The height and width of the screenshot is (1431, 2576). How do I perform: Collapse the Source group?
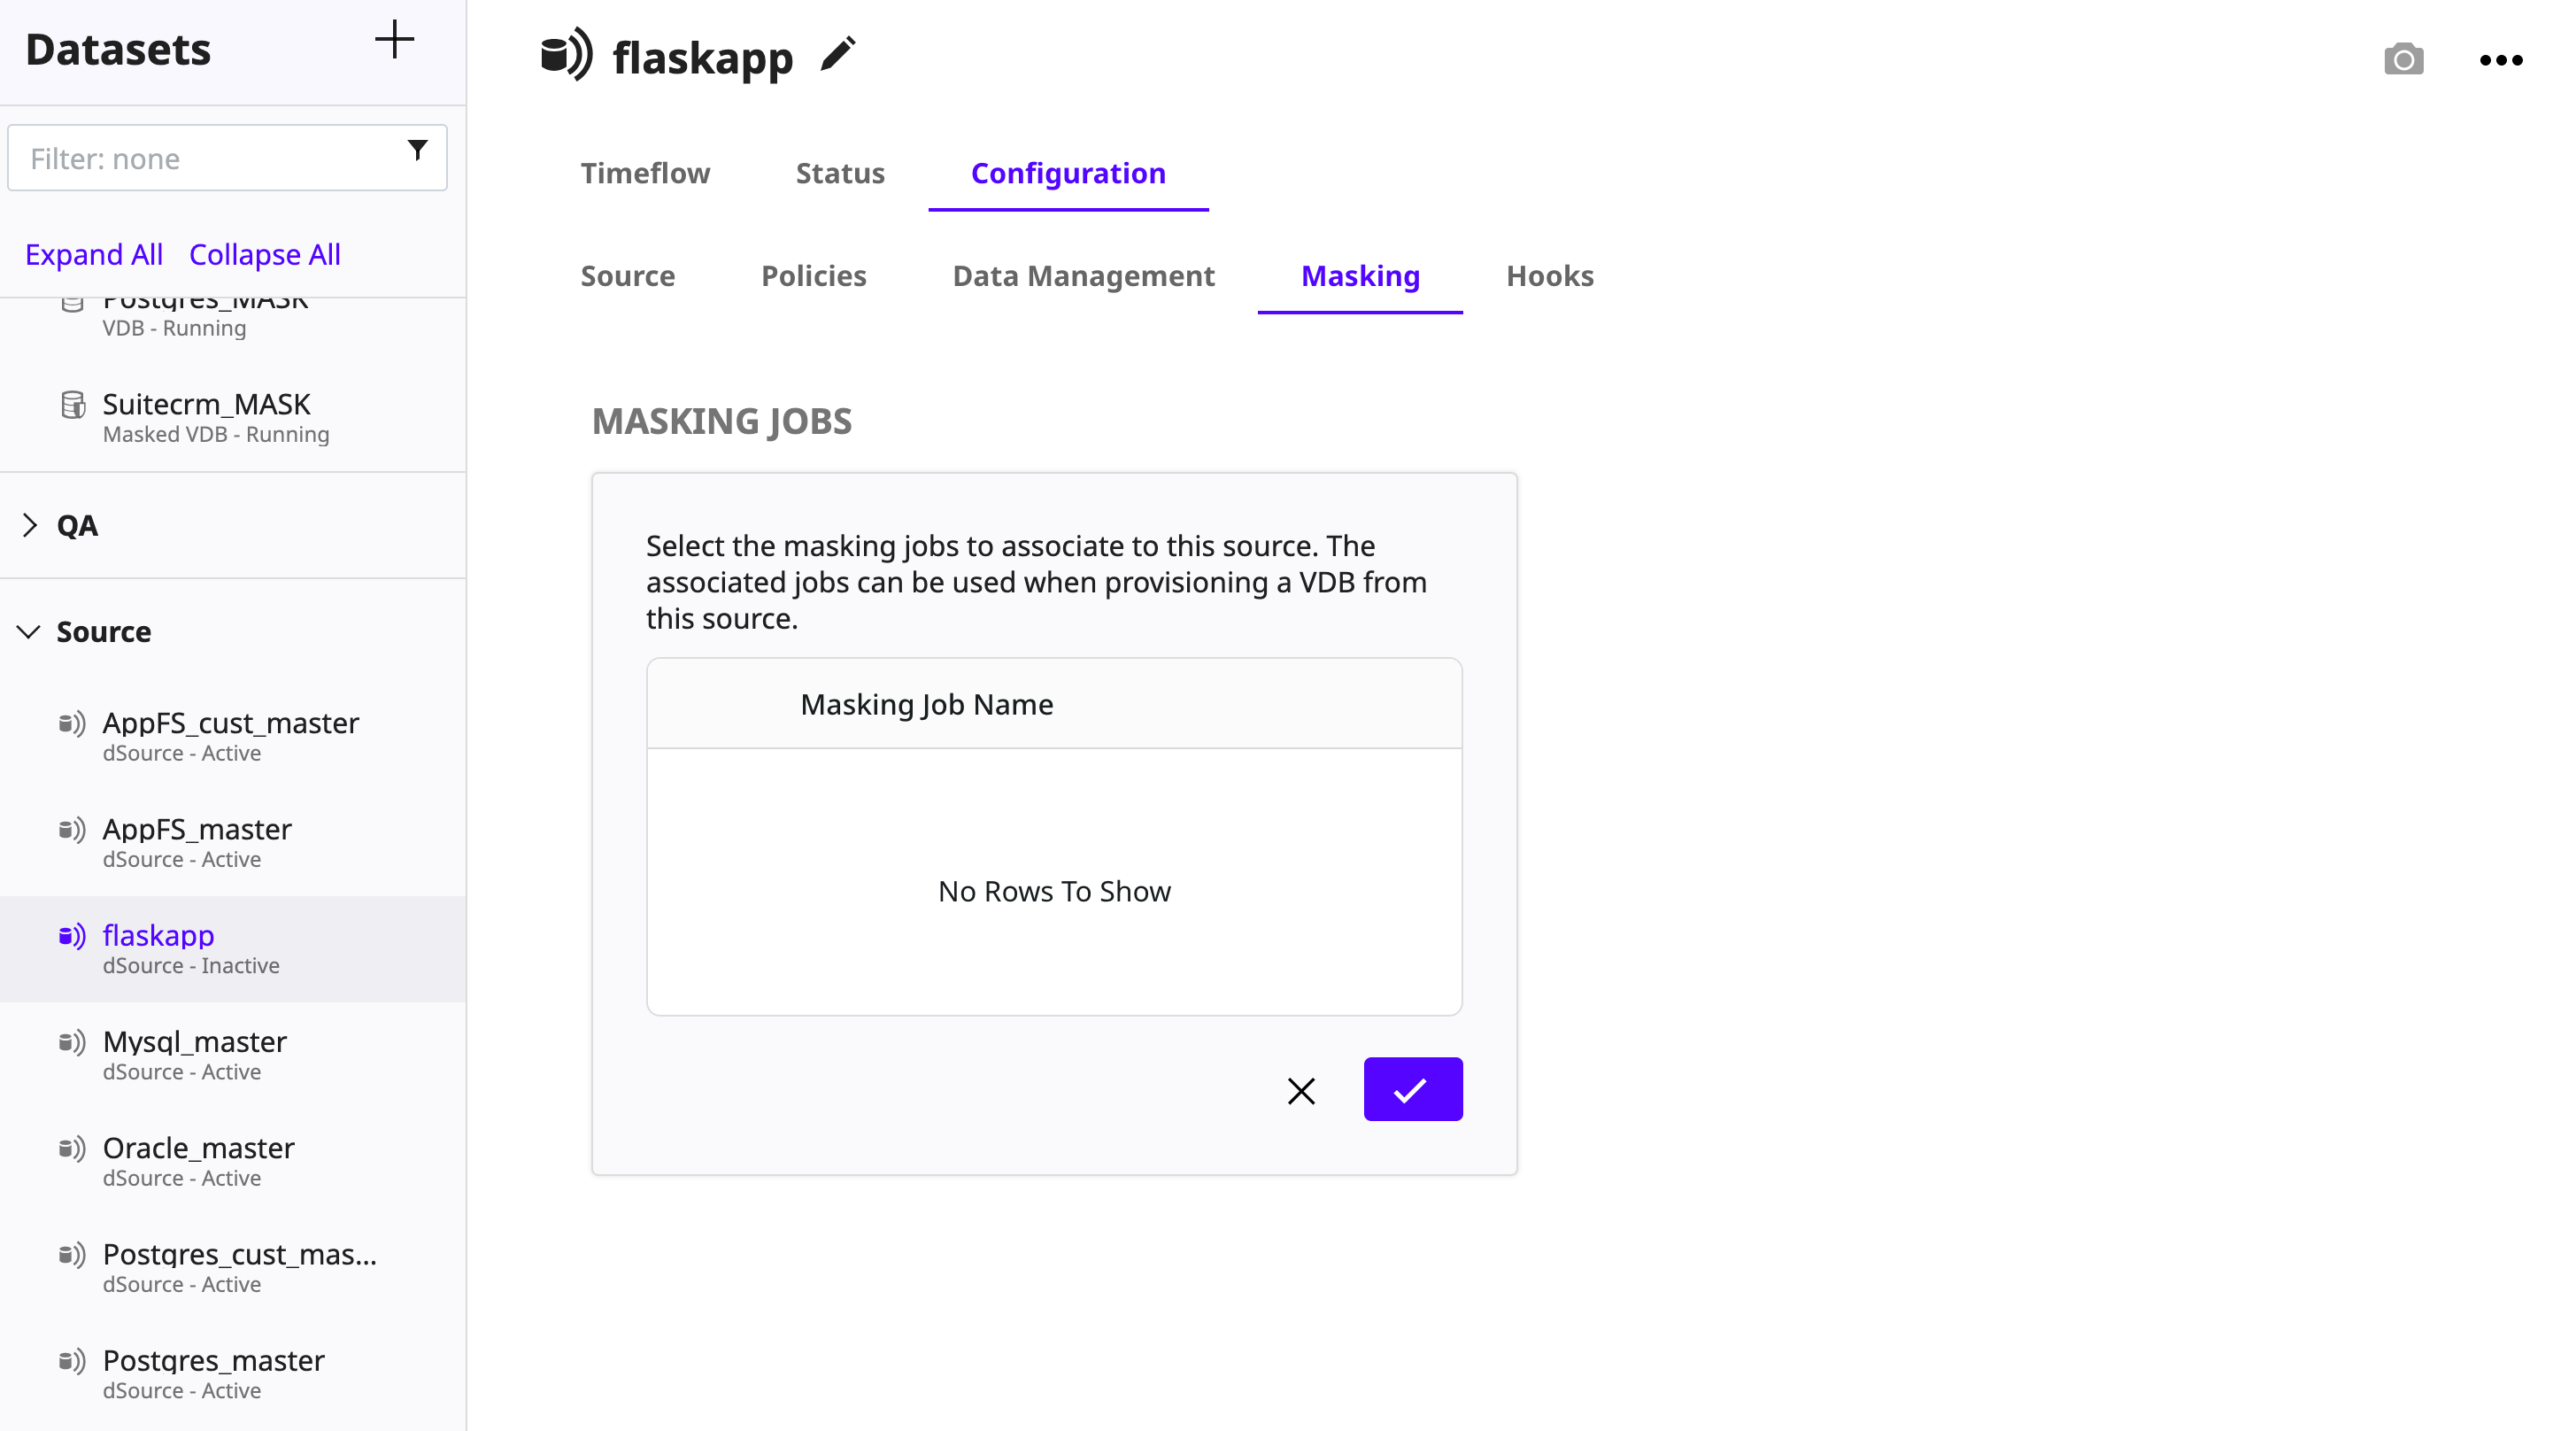[29, 632]
